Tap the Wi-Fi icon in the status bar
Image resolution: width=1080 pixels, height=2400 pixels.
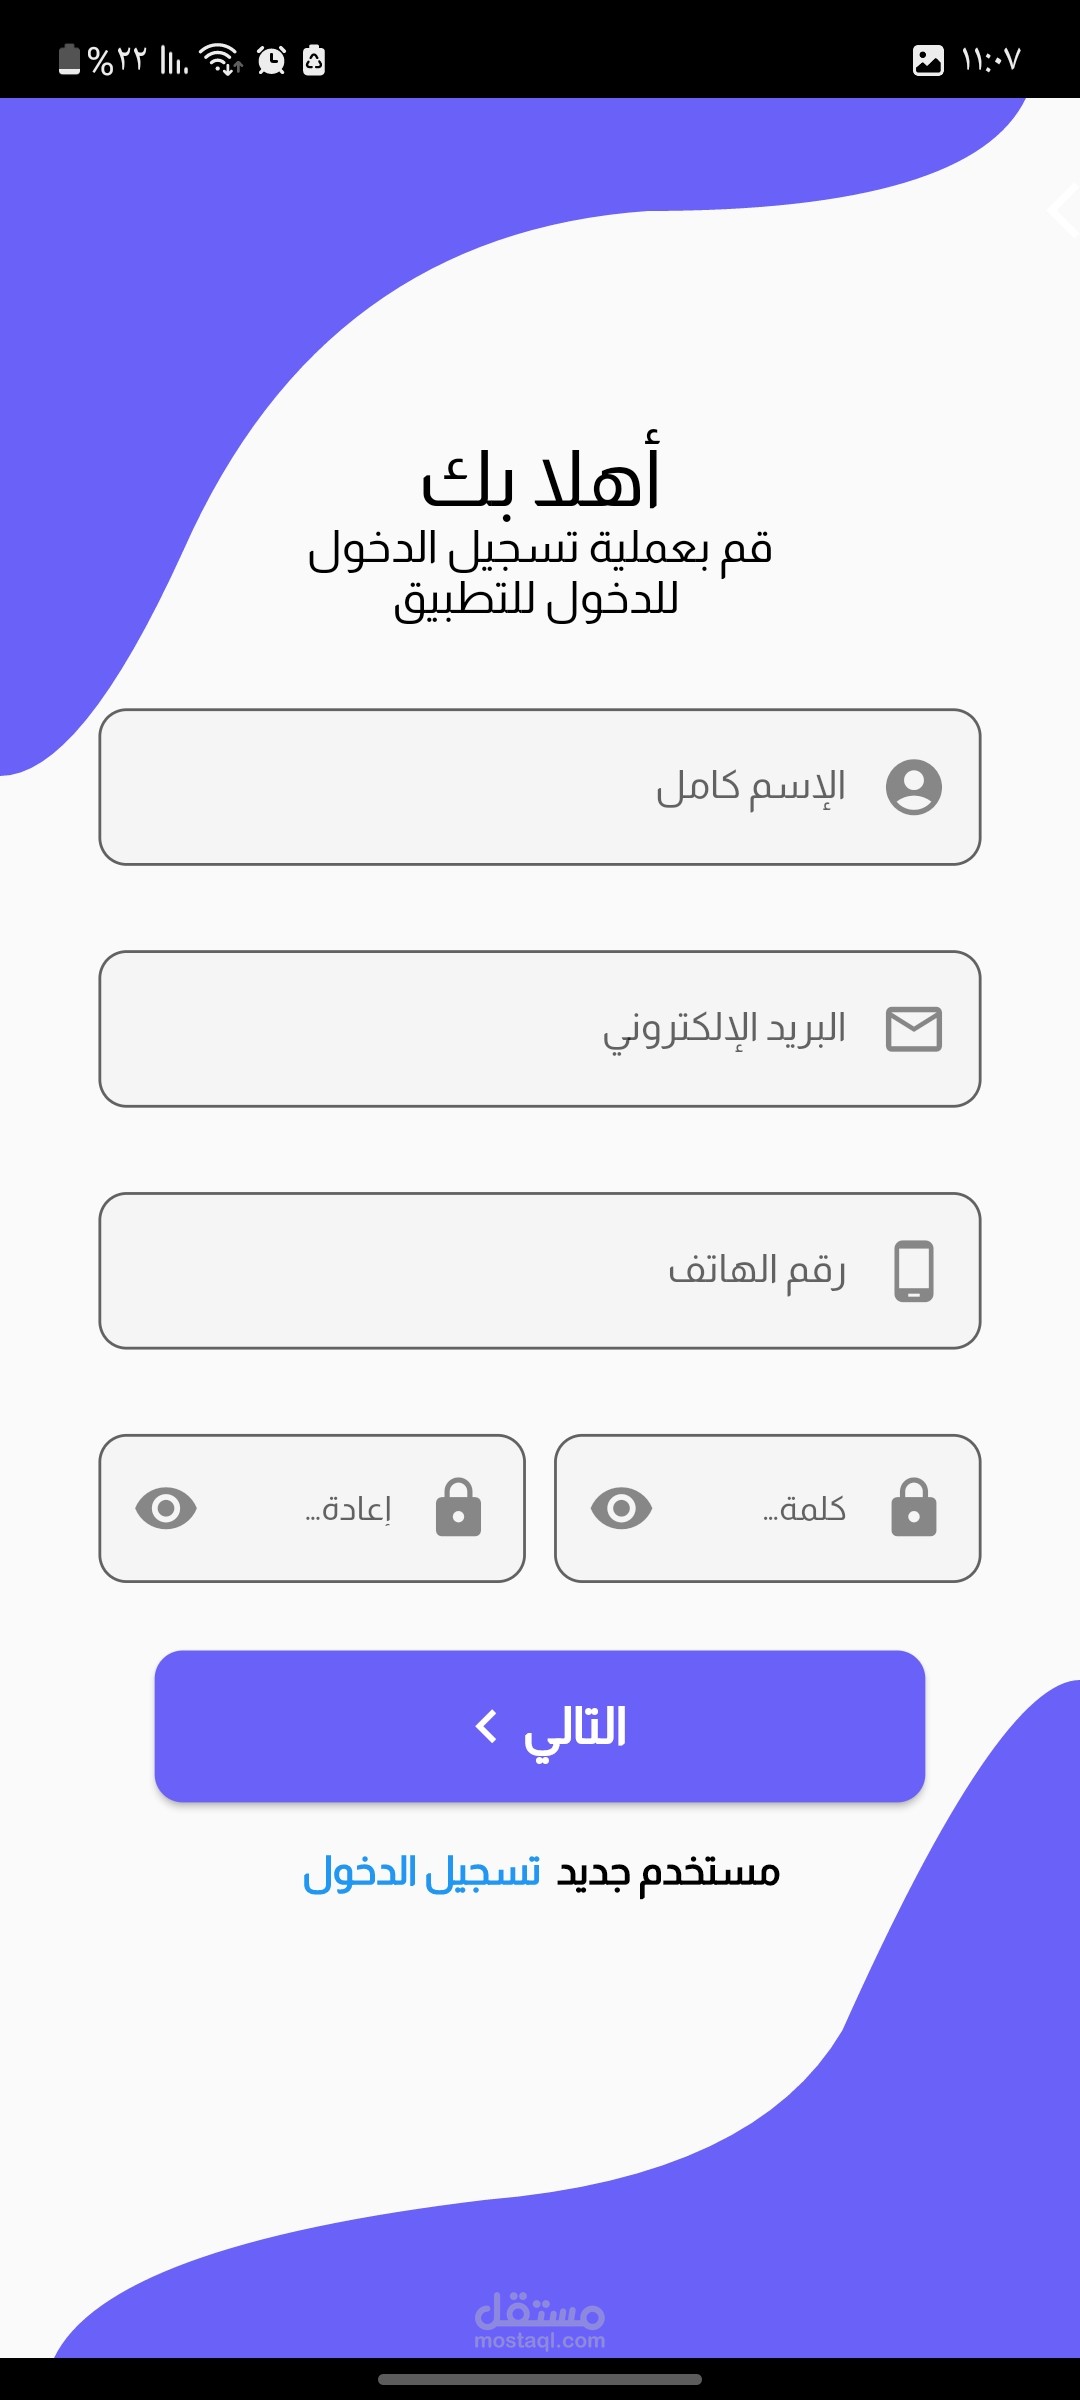tap(221, 60)
